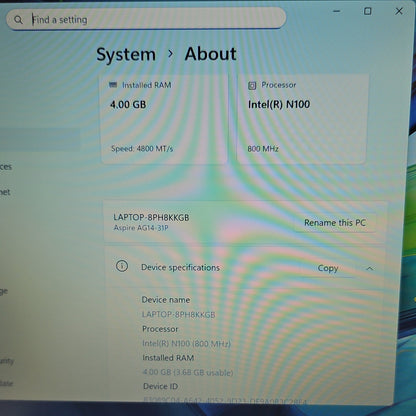Open sidebar item ending in "net"
This screenshot has width=416, height=416.
coord(5,192)
